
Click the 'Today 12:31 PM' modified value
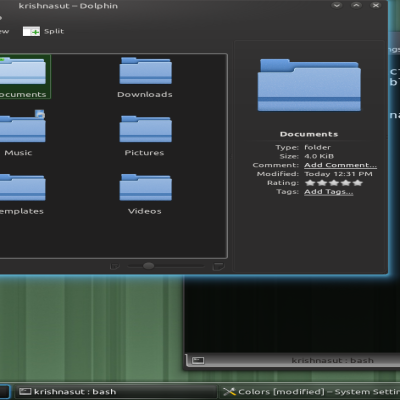pyautogui.click(x=338, y=174)
